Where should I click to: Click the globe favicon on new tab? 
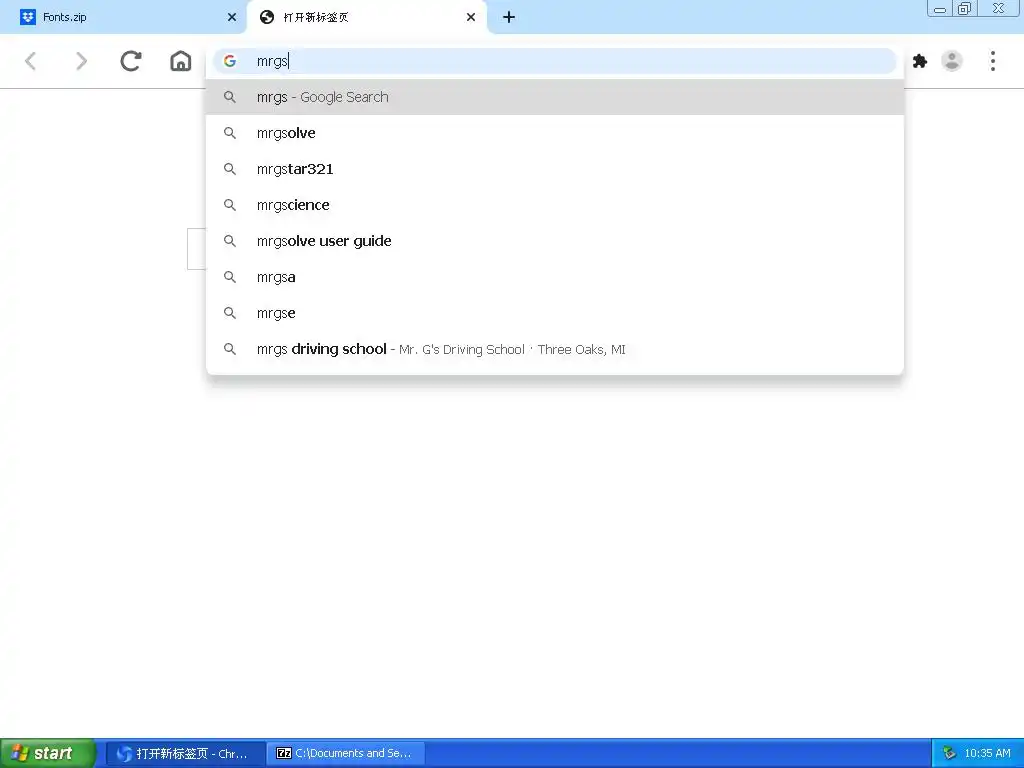[x=266, y=17]
